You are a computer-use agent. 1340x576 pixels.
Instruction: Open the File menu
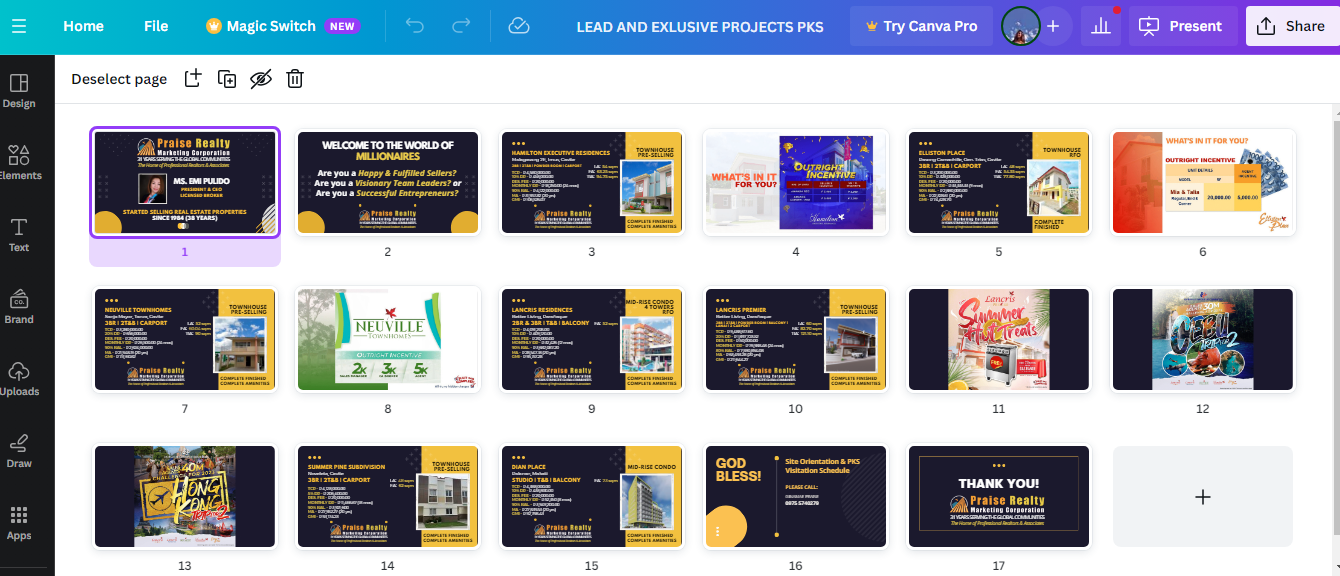pos(156,26)
